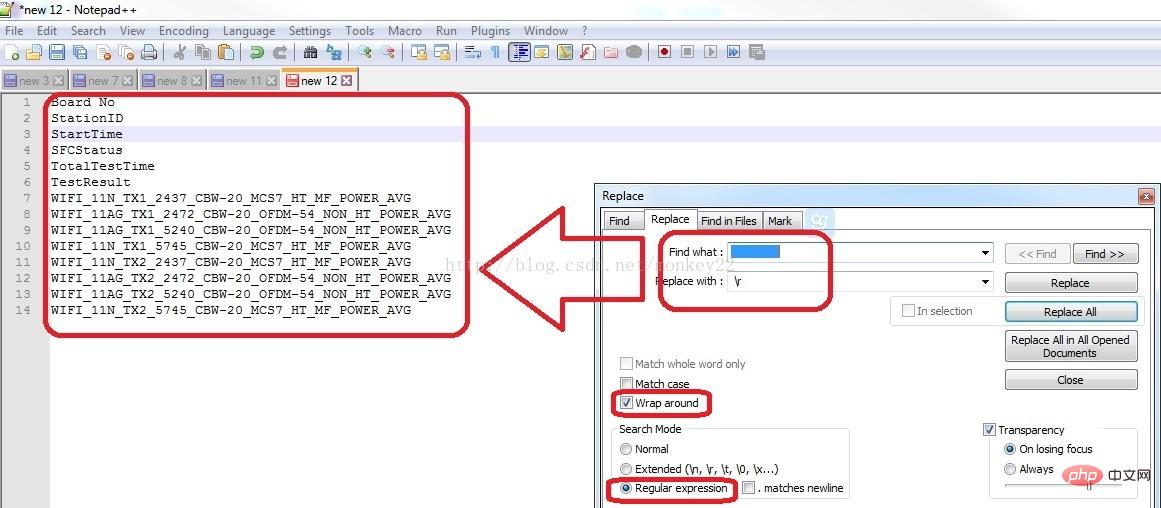
Task: Switch to the new 3 document tab
Action: point(34,81)
